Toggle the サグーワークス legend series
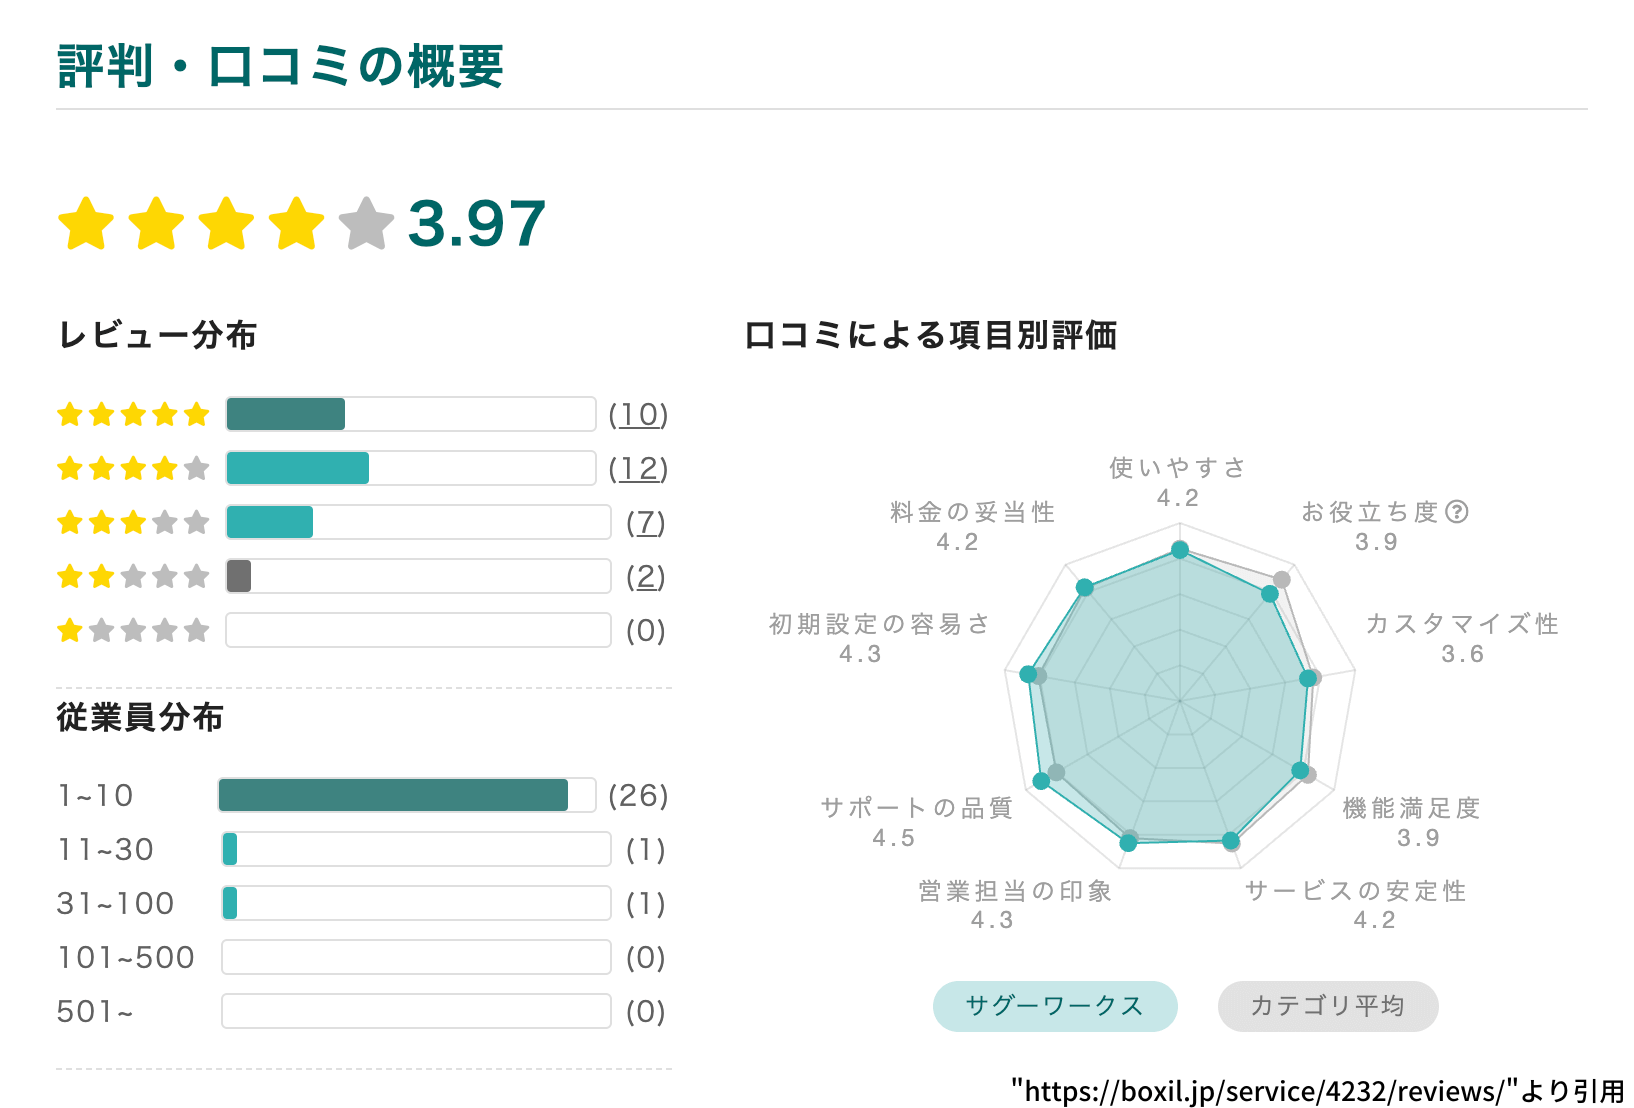This screenshot has height=1108, width=1634. coord(1055,1006)
